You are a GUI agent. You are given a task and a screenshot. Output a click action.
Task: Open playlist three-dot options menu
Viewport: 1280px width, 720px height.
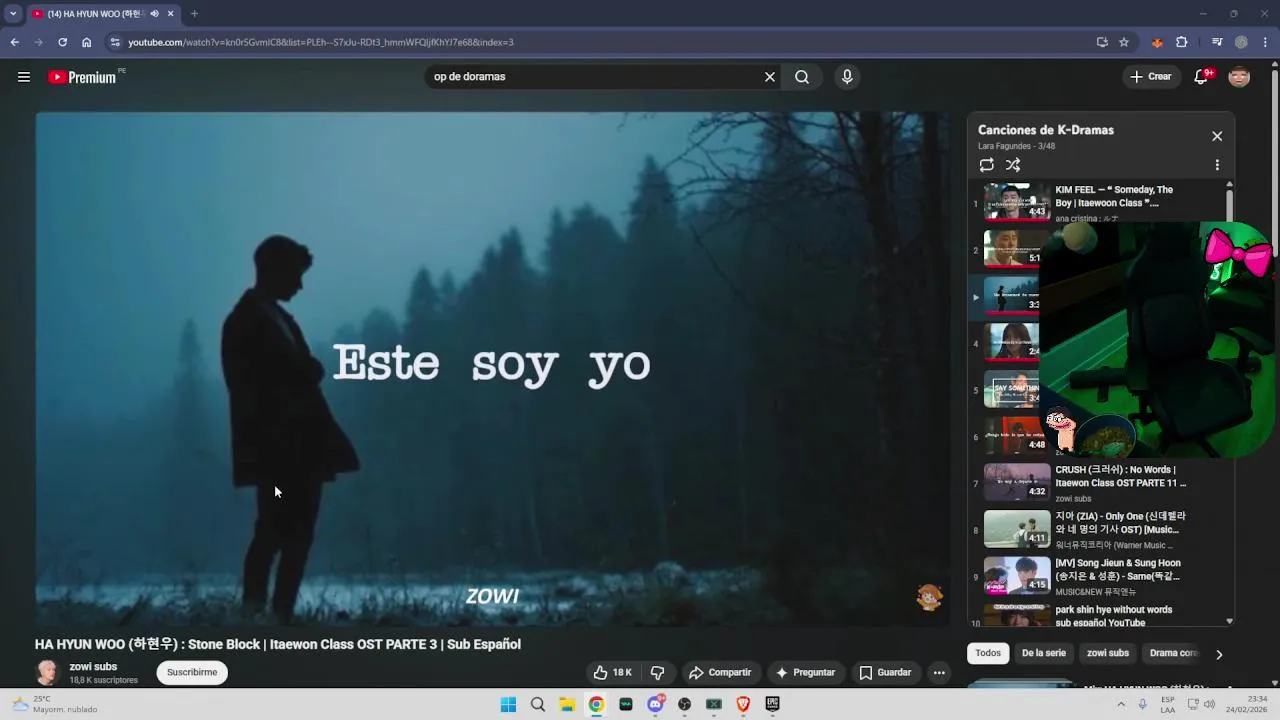tap(1217, 165)
